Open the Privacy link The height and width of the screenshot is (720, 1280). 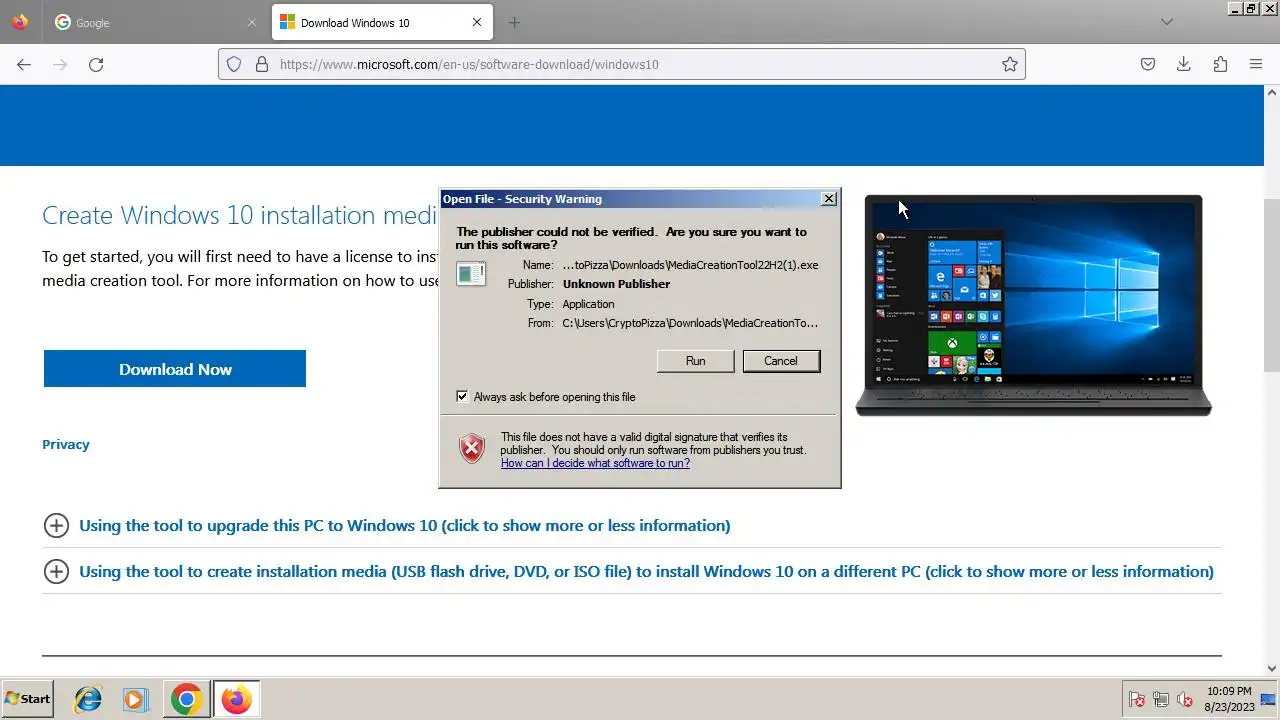click(66, 444)
